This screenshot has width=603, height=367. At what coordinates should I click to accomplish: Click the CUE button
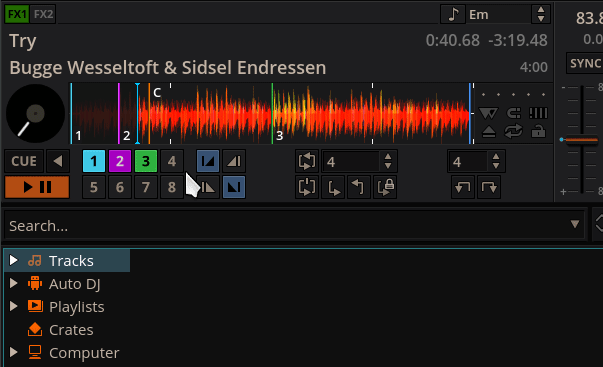click(x=24, y=161)
